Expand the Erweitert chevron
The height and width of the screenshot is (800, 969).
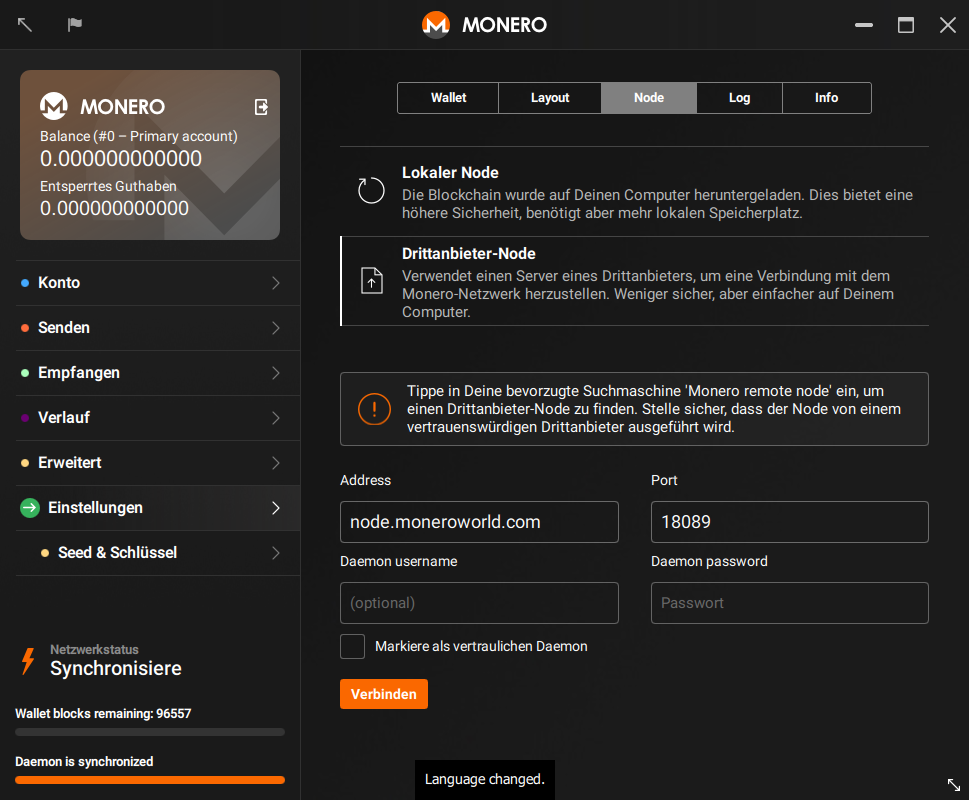point(276,463)
